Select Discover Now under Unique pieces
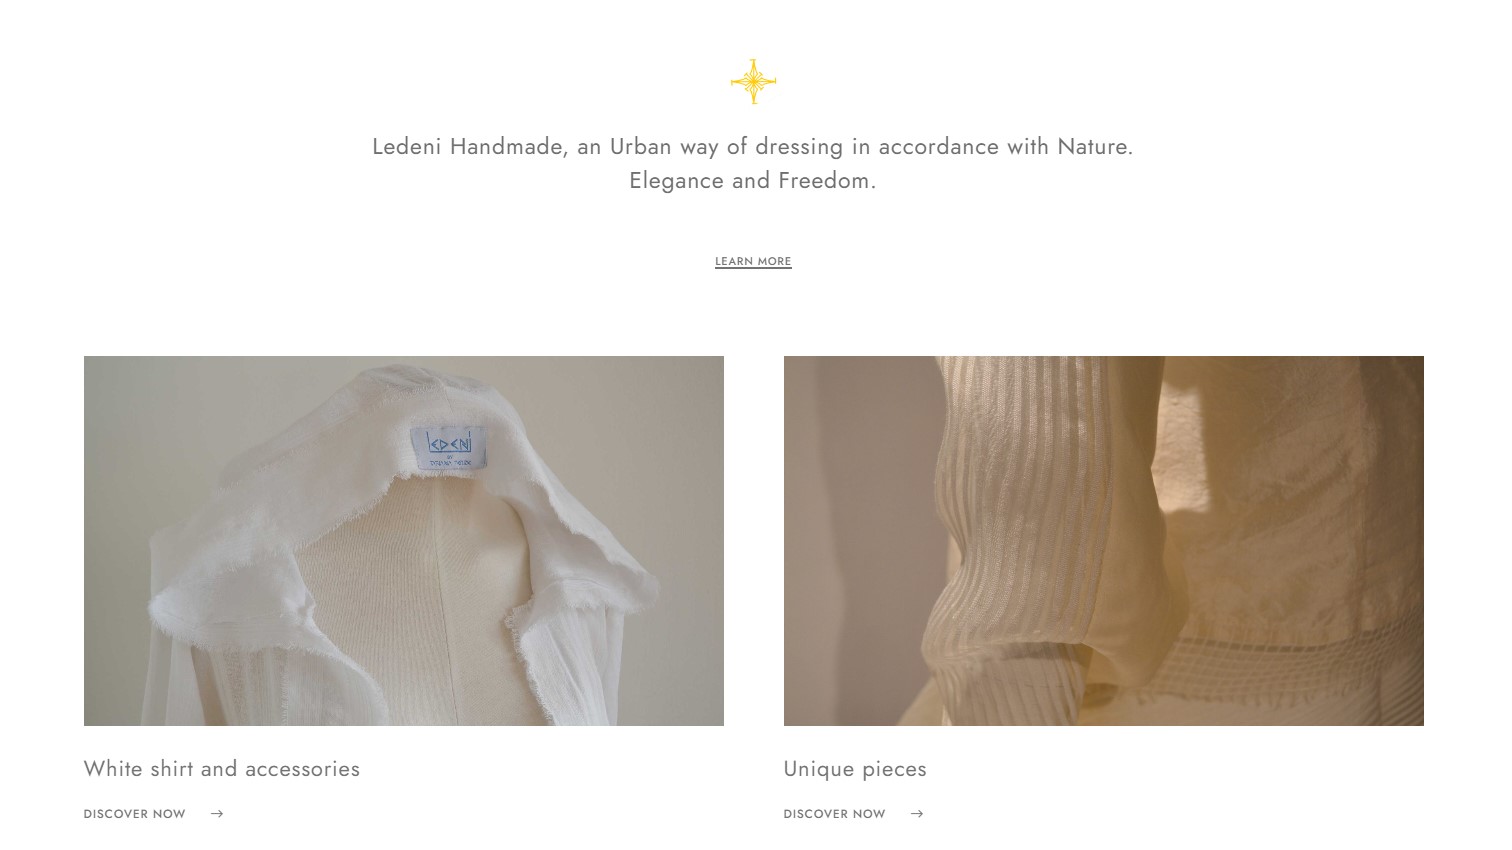Viewport: 1512px width, 850px height. 835,814
